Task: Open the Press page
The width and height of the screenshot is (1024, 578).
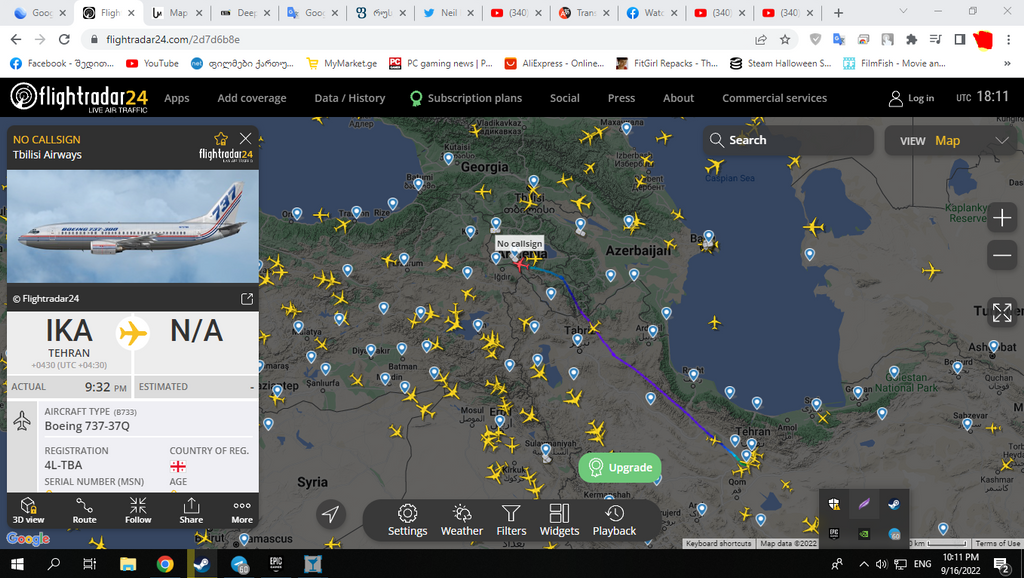Action: pyautogui.click(x=621, y=98)
